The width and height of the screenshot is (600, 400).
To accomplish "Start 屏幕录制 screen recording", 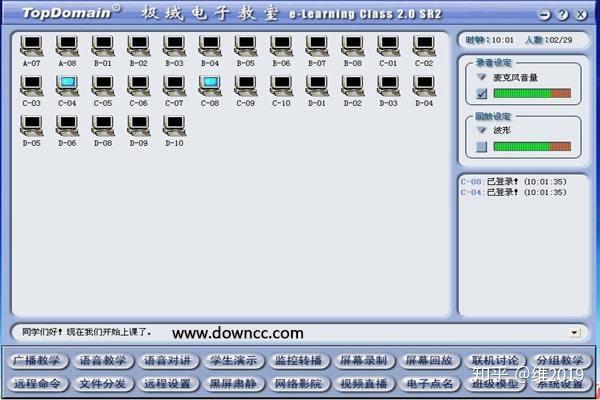I will [363, 361].
